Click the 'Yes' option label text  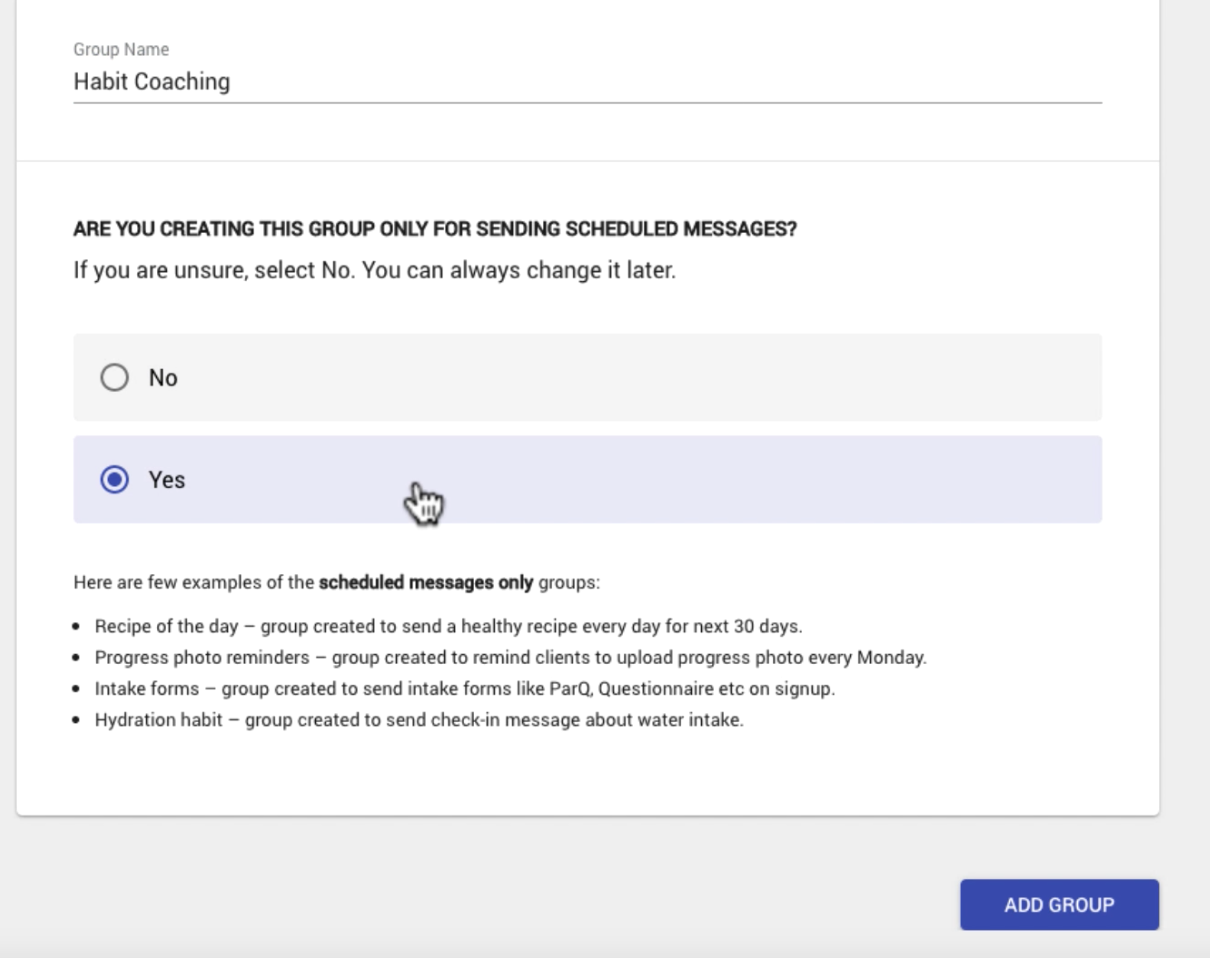[x=167, y=480]
